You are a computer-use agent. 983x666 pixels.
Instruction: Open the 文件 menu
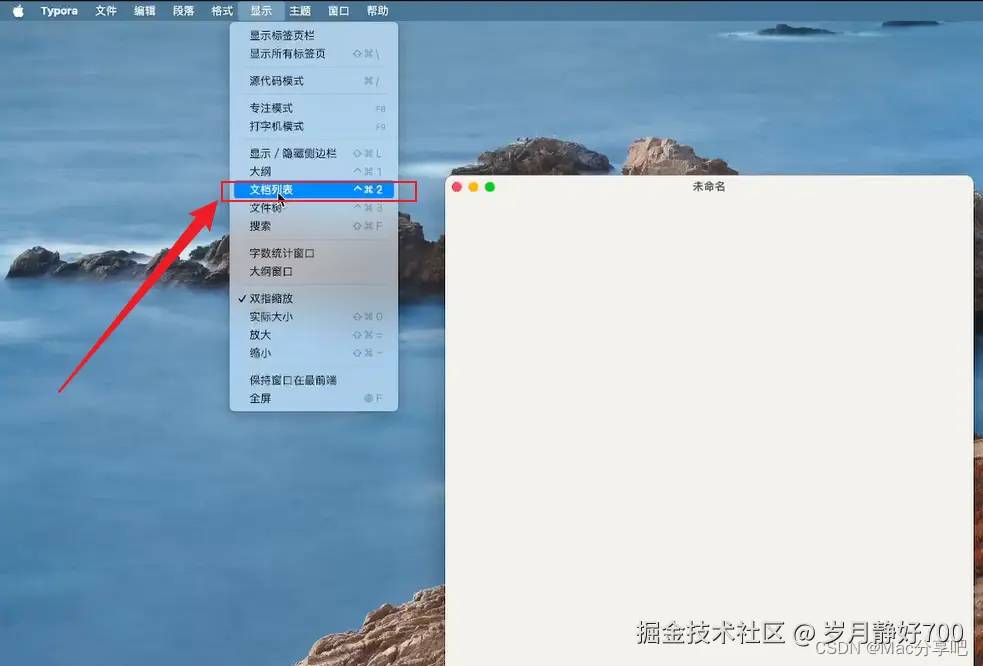(x=105, y=11)
